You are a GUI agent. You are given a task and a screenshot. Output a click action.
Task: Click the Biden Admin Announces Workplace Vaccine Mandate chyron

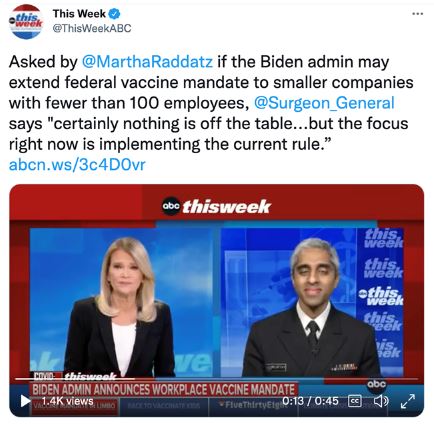coord(163,389)
